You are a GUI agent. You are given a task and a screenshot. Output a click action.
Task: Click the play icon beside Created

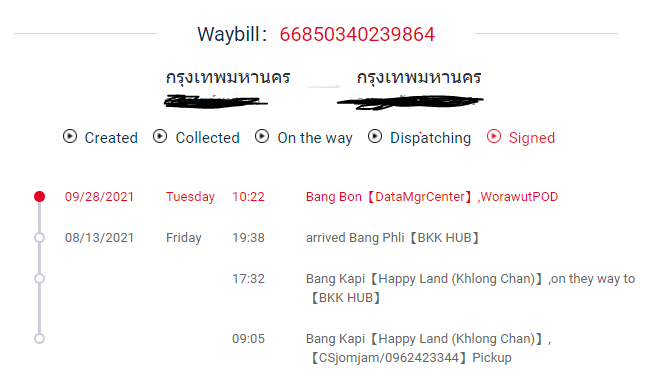click(x=70, y=137)
